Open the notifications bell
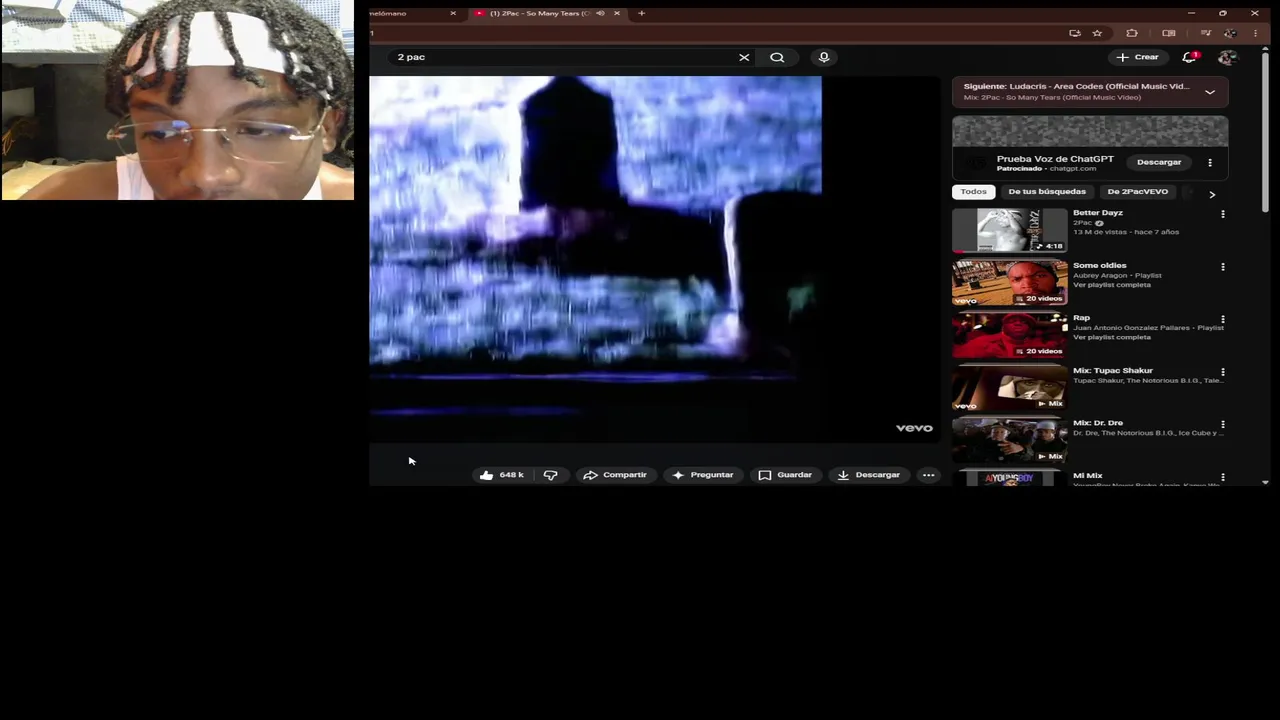The width and height of the screenshot is (1280, 720). pos(1189,57)
